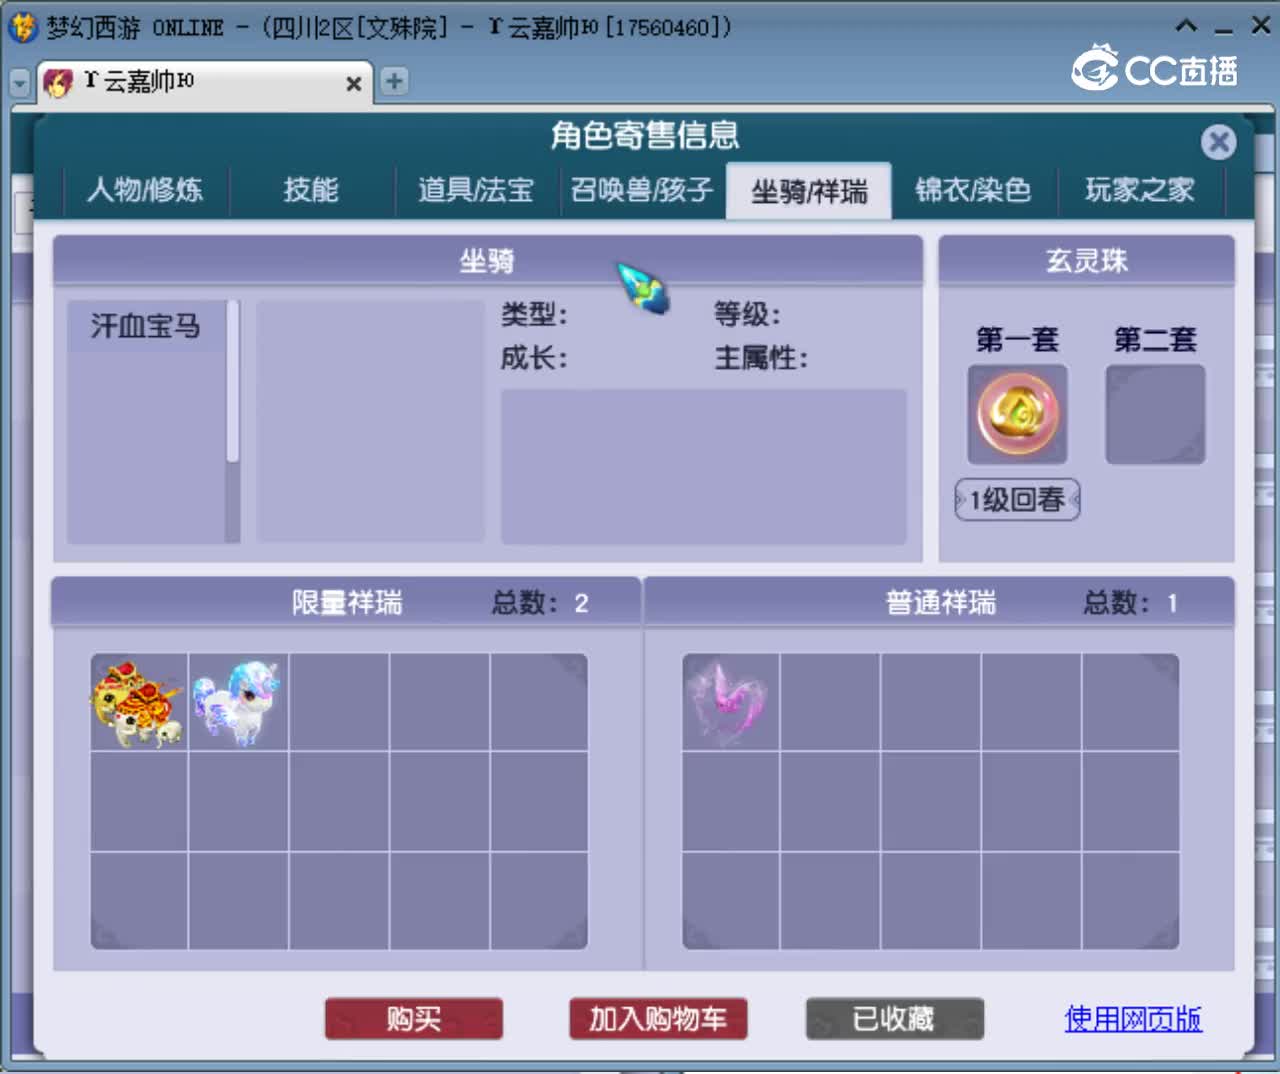Click the 1级回春 orb label
Screen dimensions: 1280x1074
tap(1017, 499)
